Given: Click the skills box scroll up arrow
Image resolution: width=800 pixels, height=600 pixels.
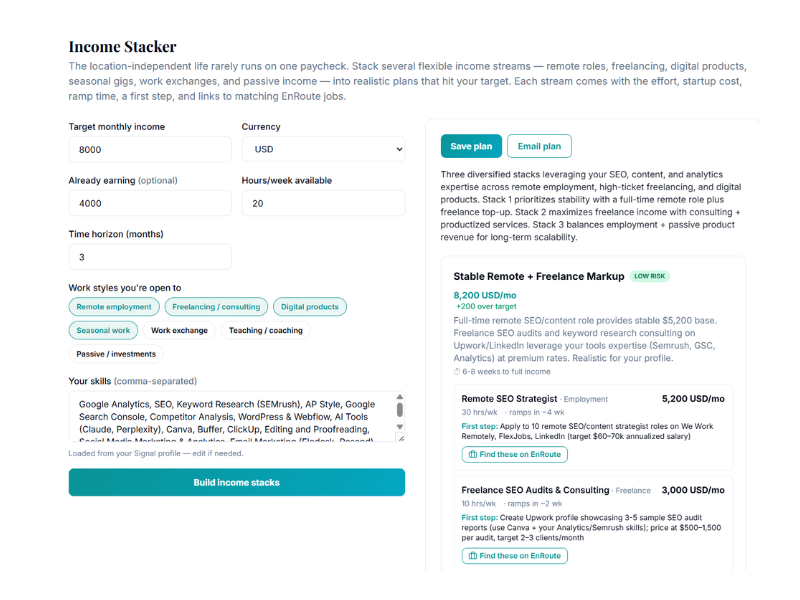Looking at the screenshot, I should 400,396.
